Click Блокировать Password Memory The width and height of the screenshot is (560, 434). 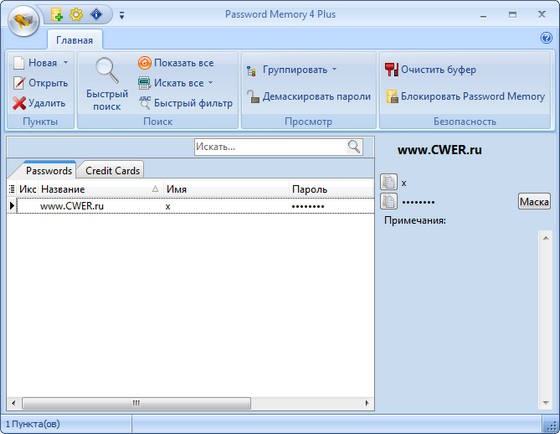pyautogui.click(x=465, y=96)
